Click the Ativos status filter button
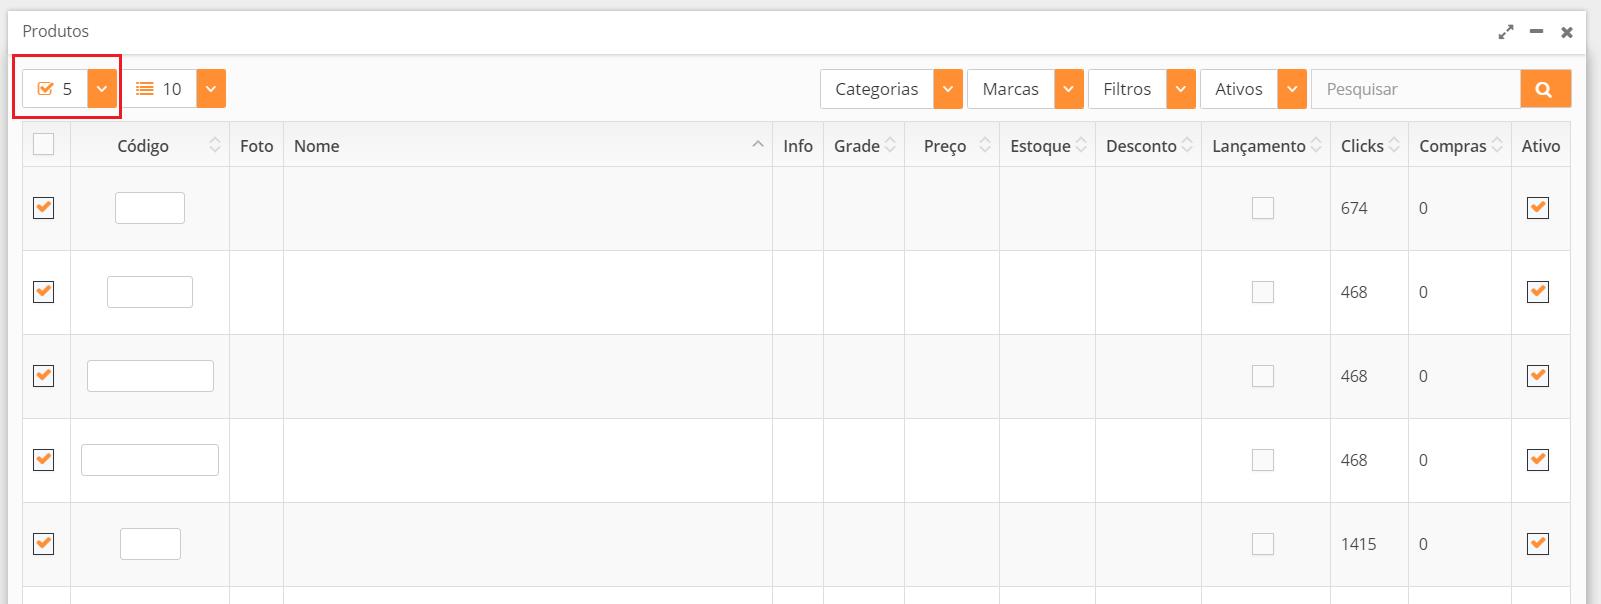 tap(1240, 89)
